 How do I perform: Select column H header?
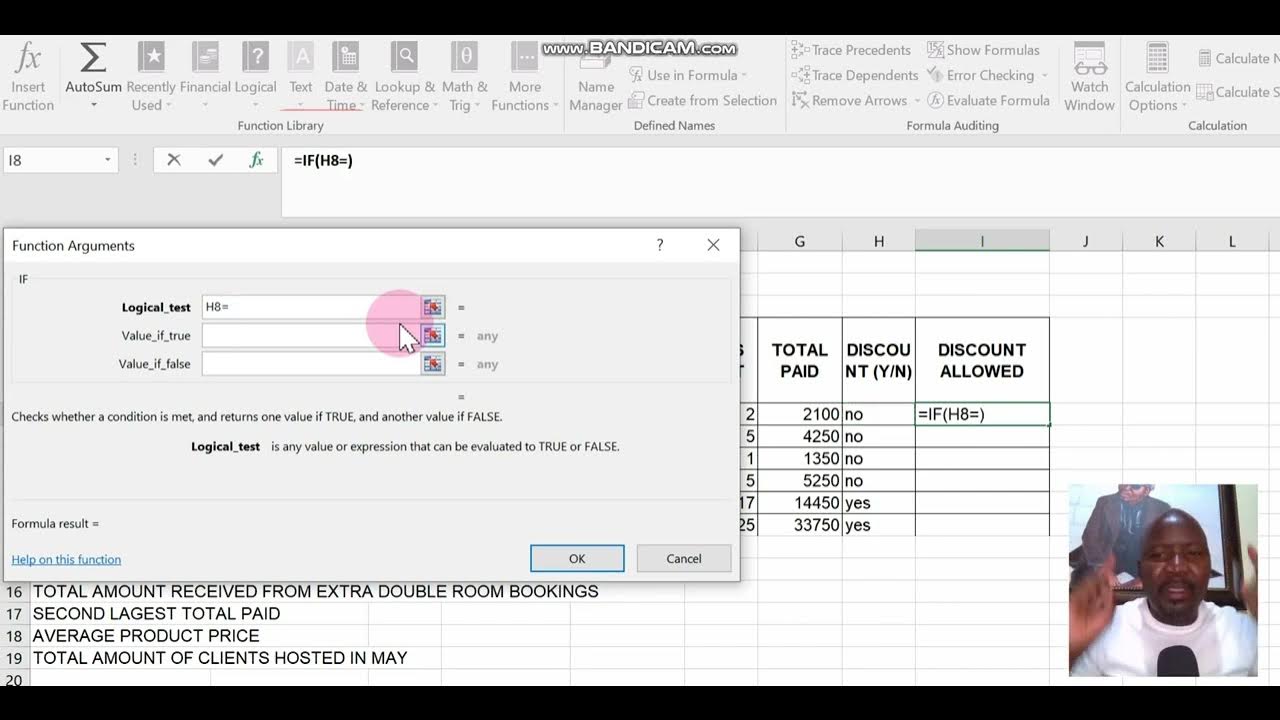(878, 241)
